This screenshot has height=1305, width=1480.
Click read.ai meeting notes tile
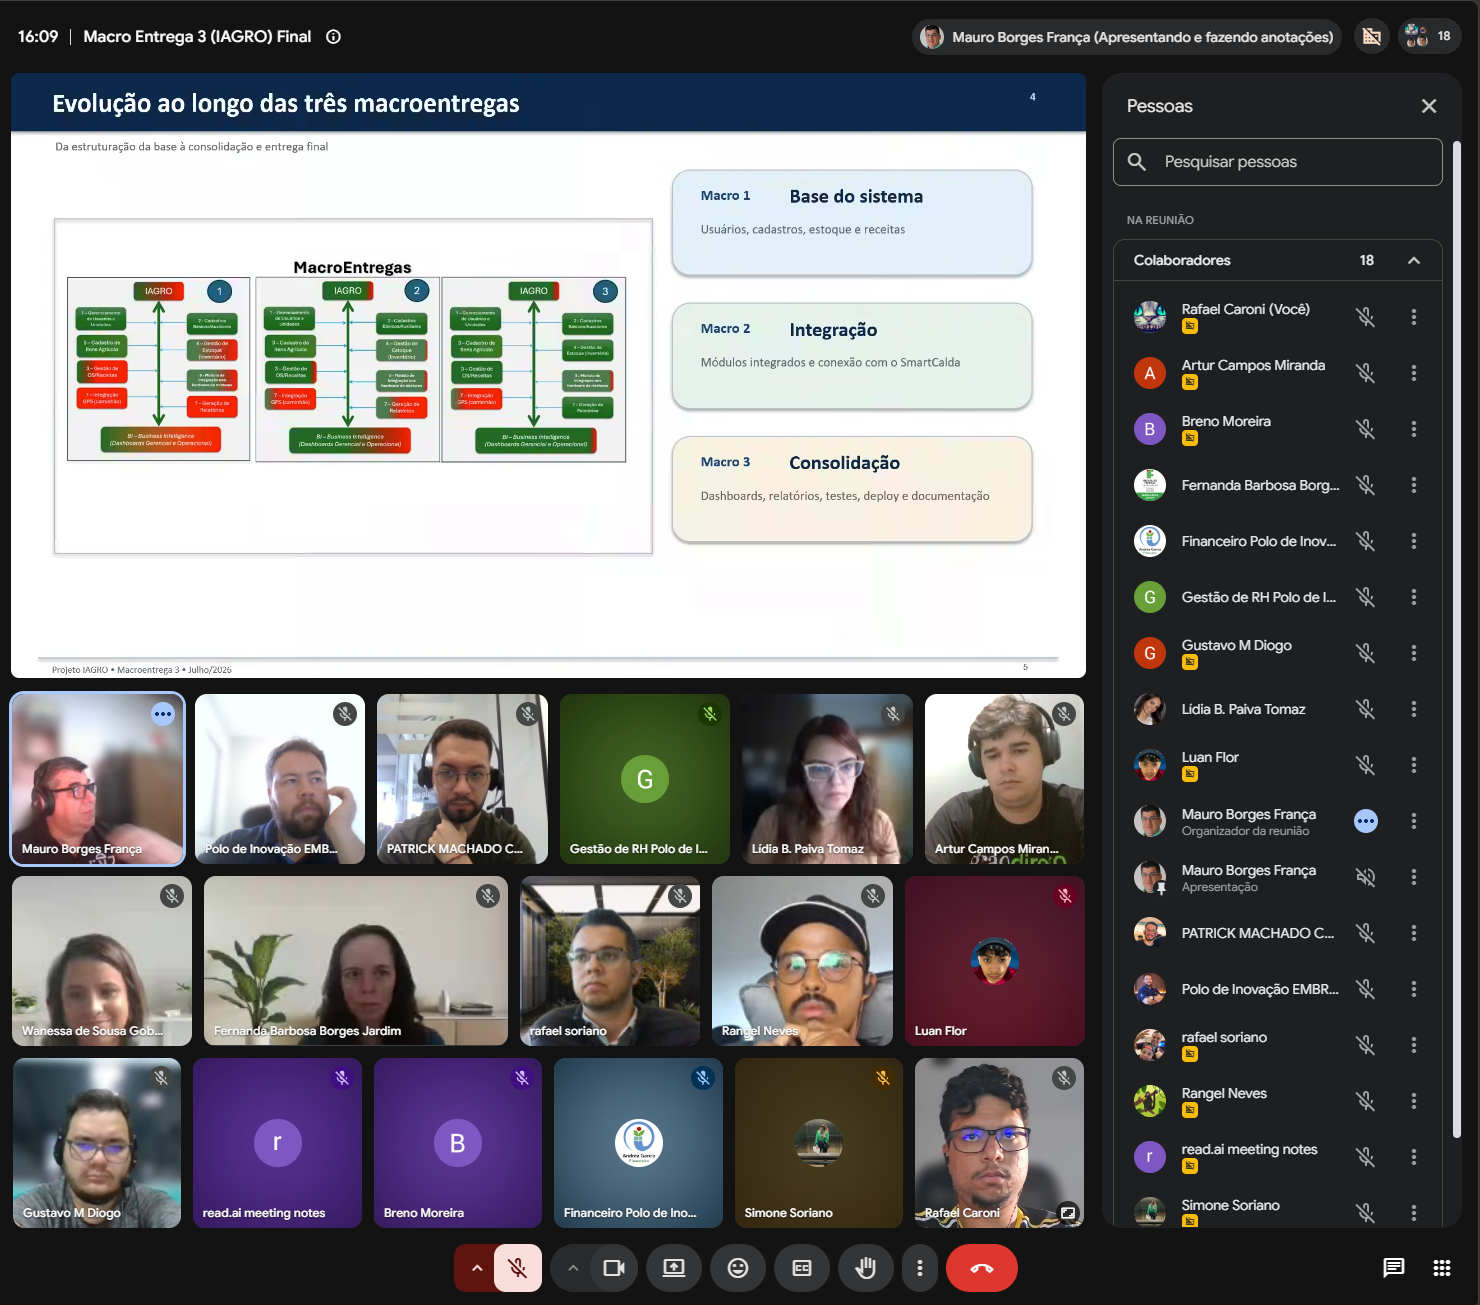(277, 1143)
